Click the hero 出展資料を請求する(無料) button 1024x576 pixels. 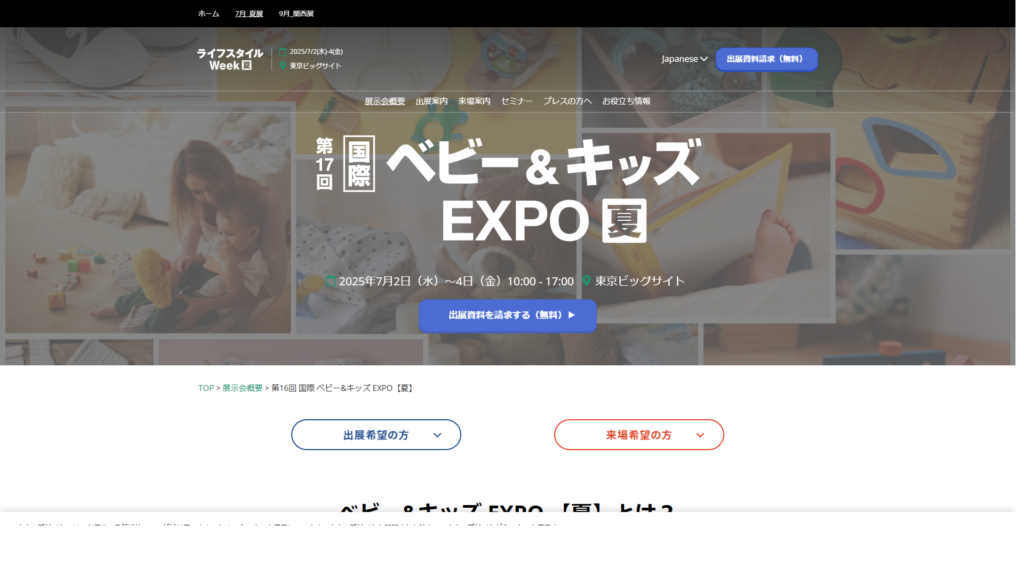click(507, 315)
